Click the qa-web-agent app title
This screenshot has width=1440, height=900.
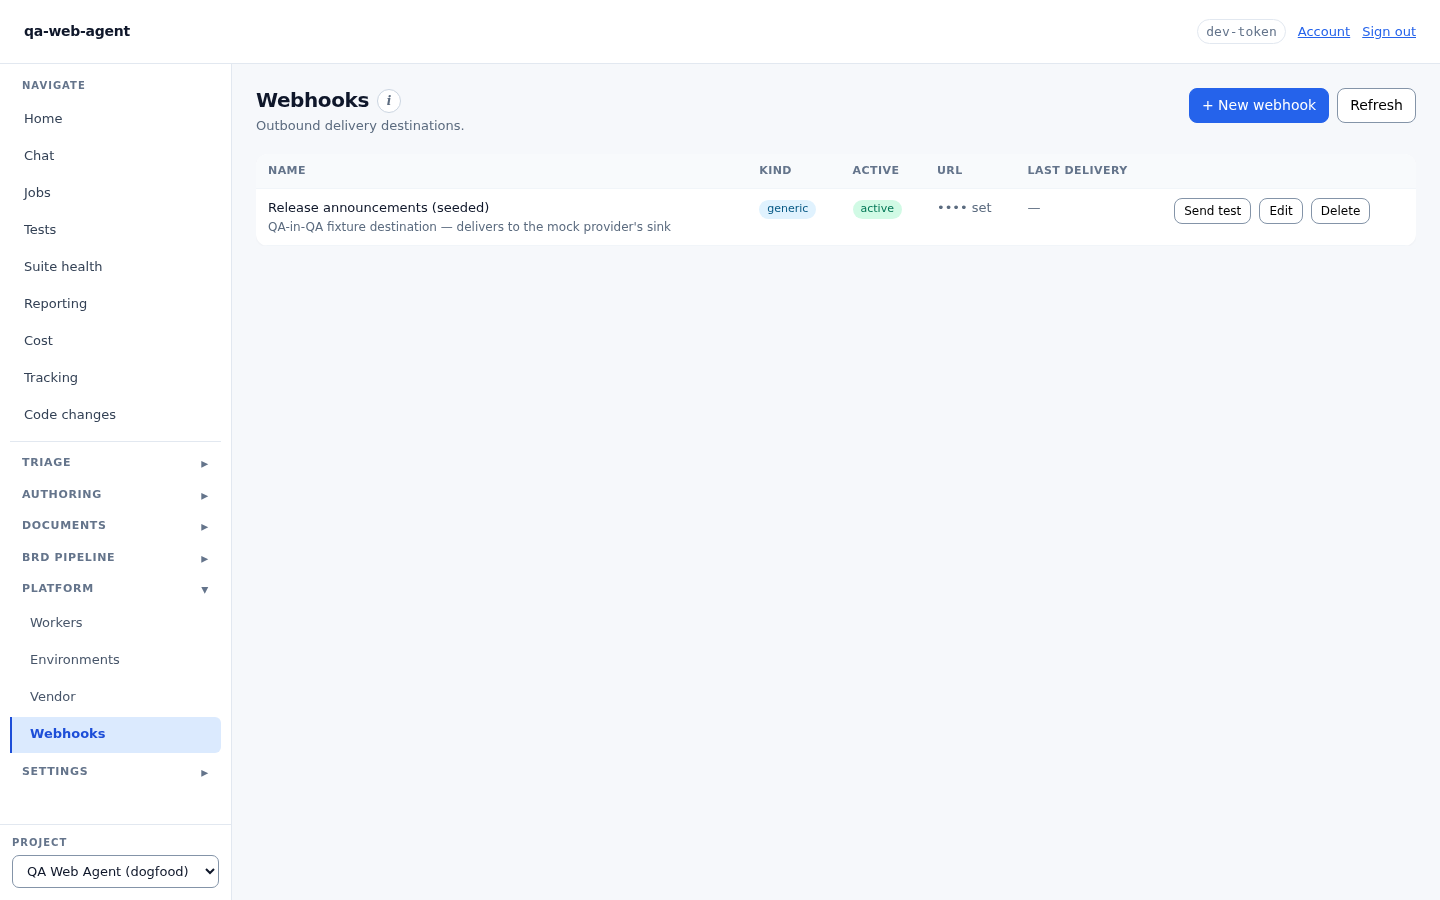pos(77,31)
